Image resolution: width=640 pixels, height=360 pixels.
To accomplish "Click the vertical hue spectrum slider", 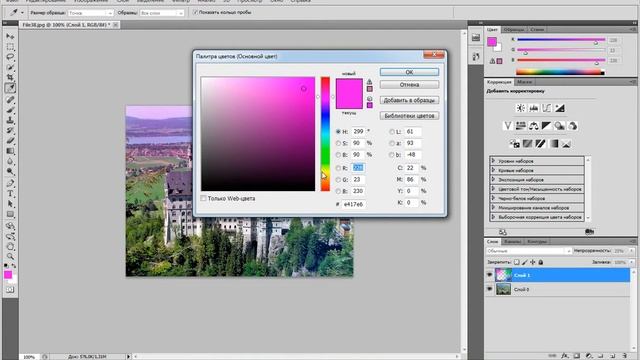I will tap(325, 134).
